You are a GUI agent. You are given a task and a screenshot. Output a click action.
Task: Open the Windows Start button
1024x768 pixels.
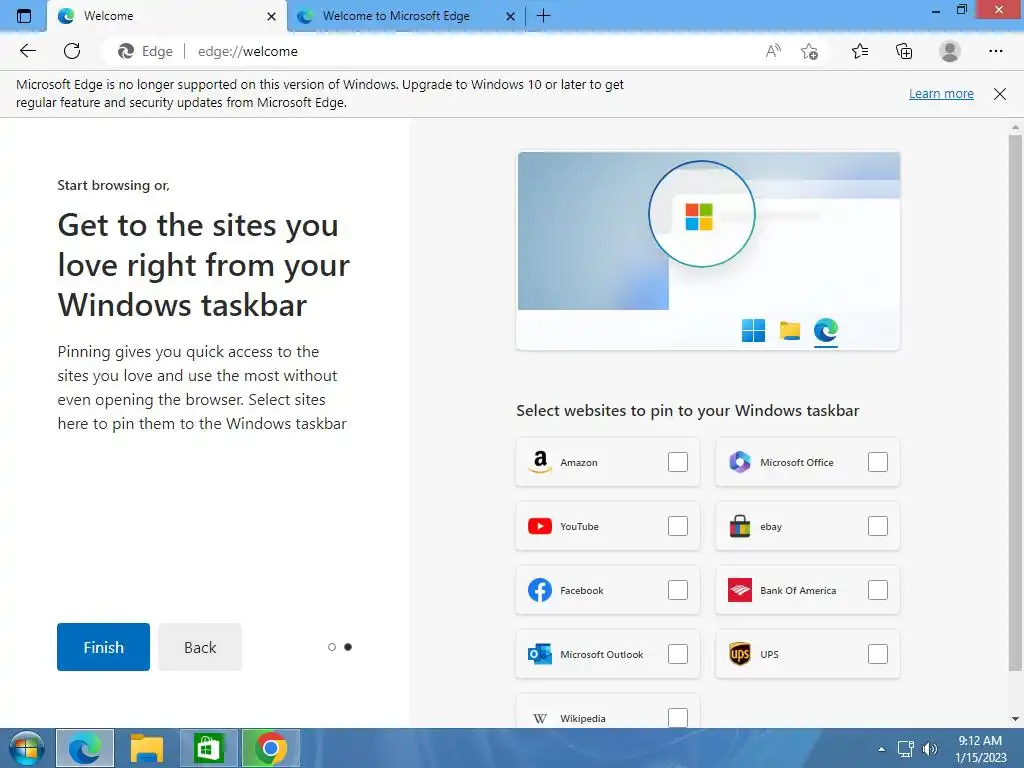(26, 748)
